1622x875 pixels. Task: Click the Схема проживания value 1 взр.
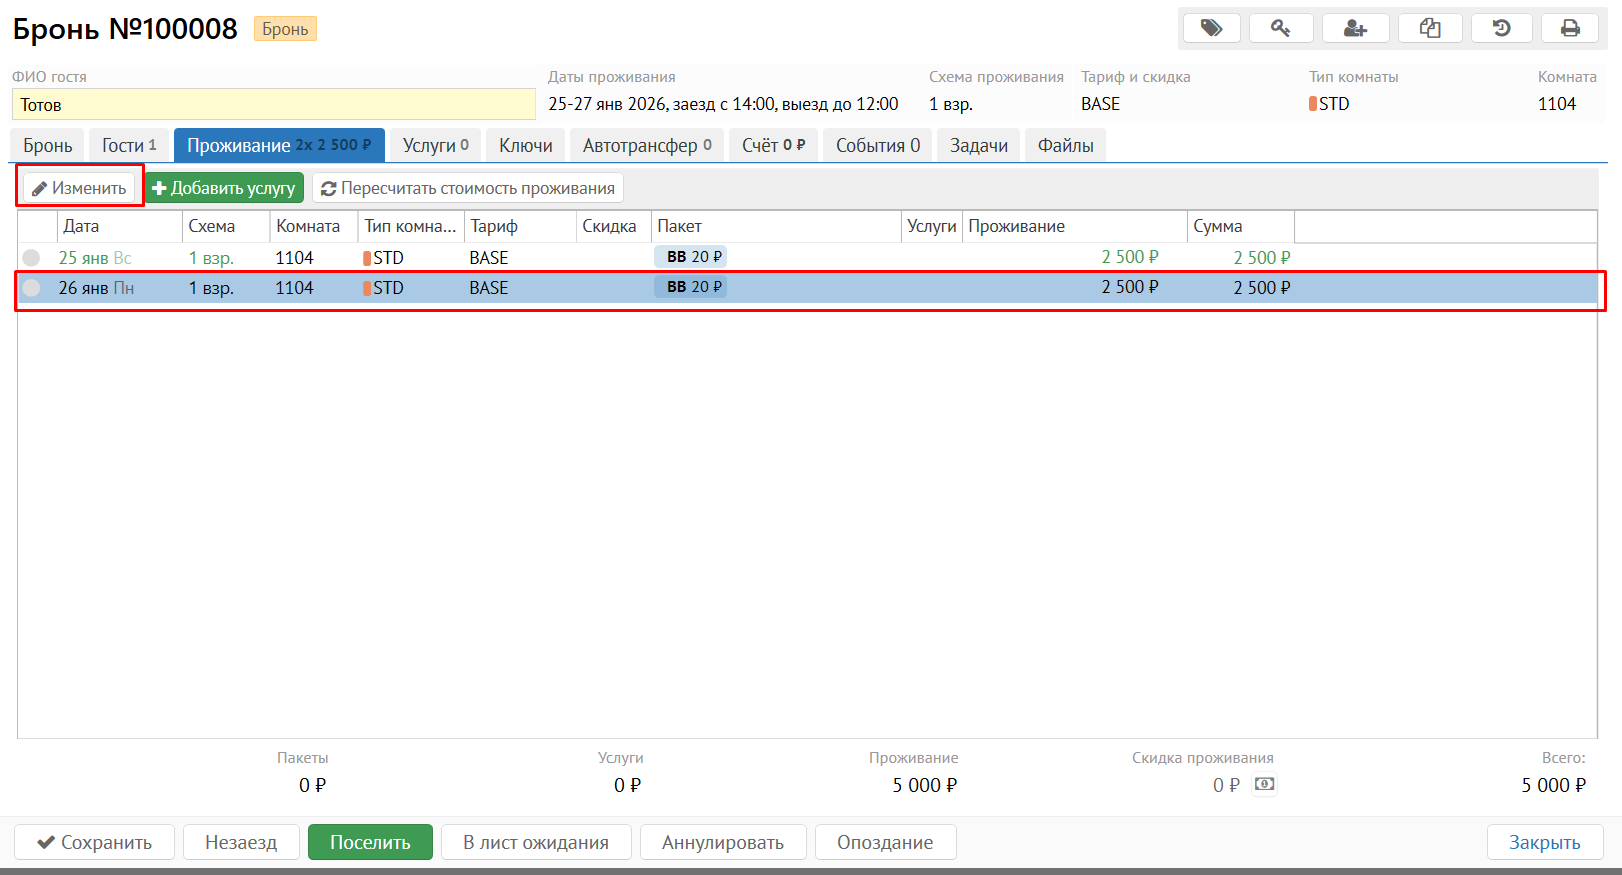(951, 104)
